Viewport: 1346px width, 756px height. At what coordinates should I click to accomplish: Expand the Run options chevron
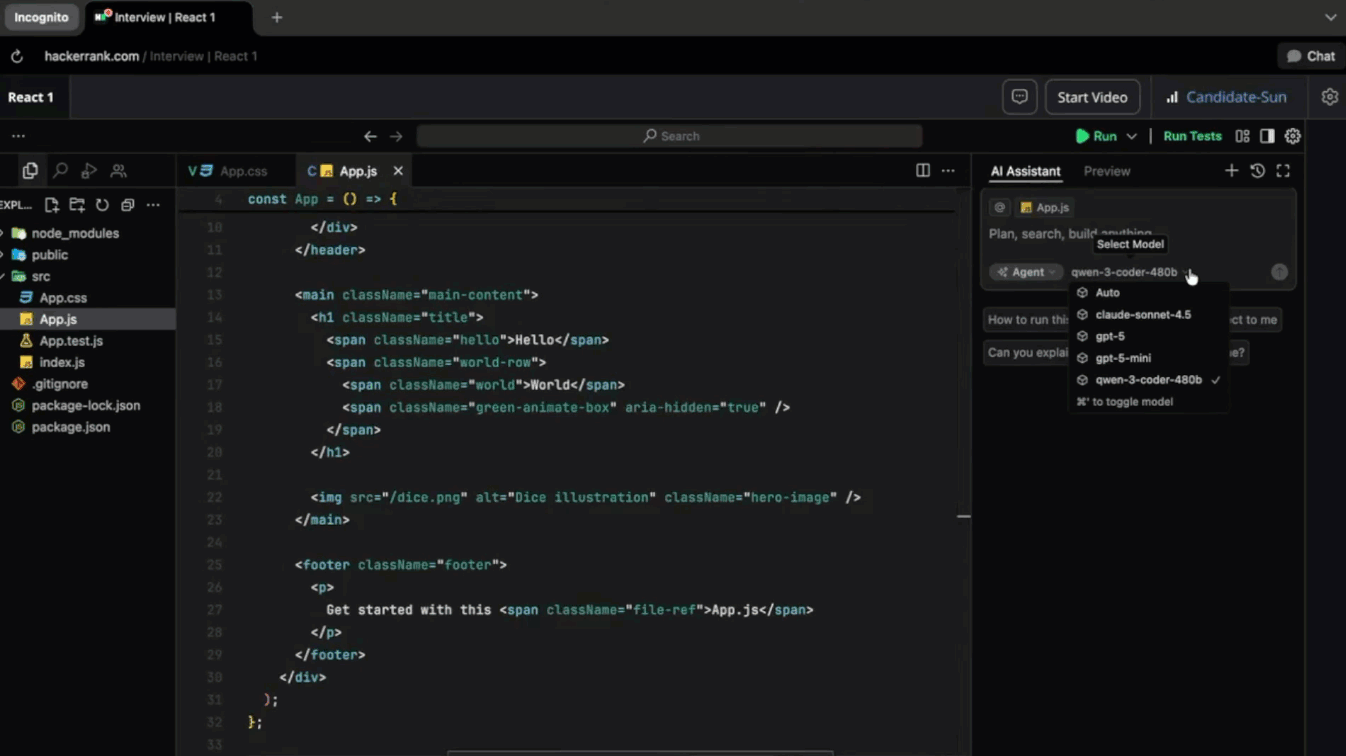[x=1132, y=136]
